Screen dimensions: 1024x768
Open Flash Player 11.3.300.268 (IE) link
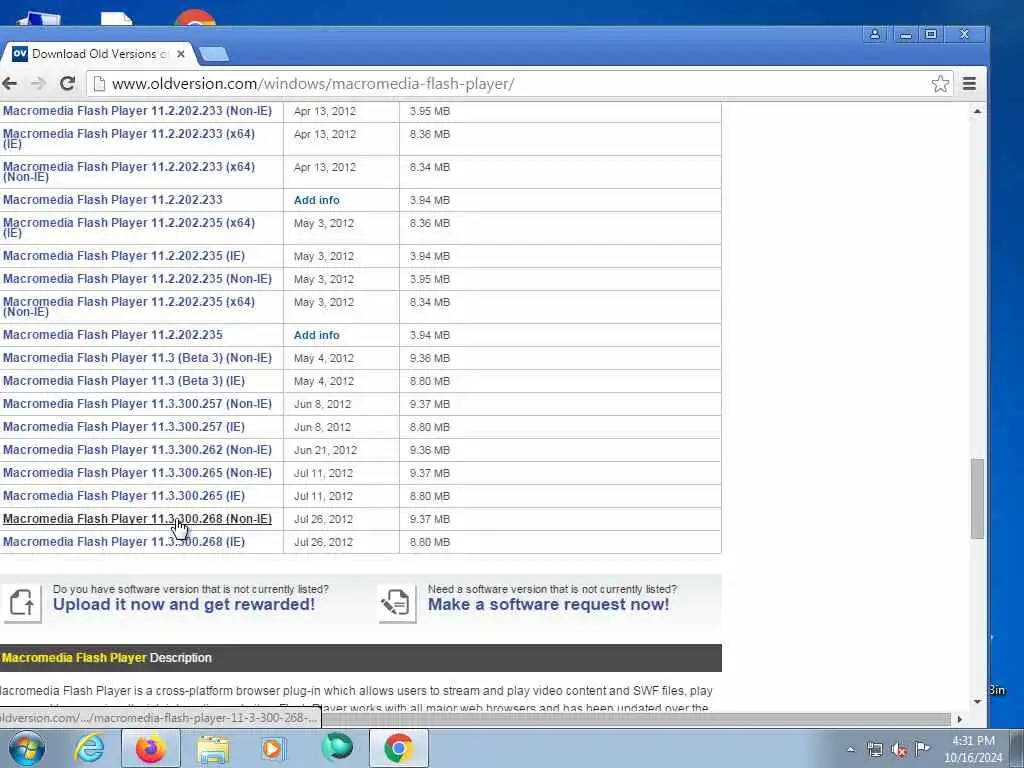(124, 541)
